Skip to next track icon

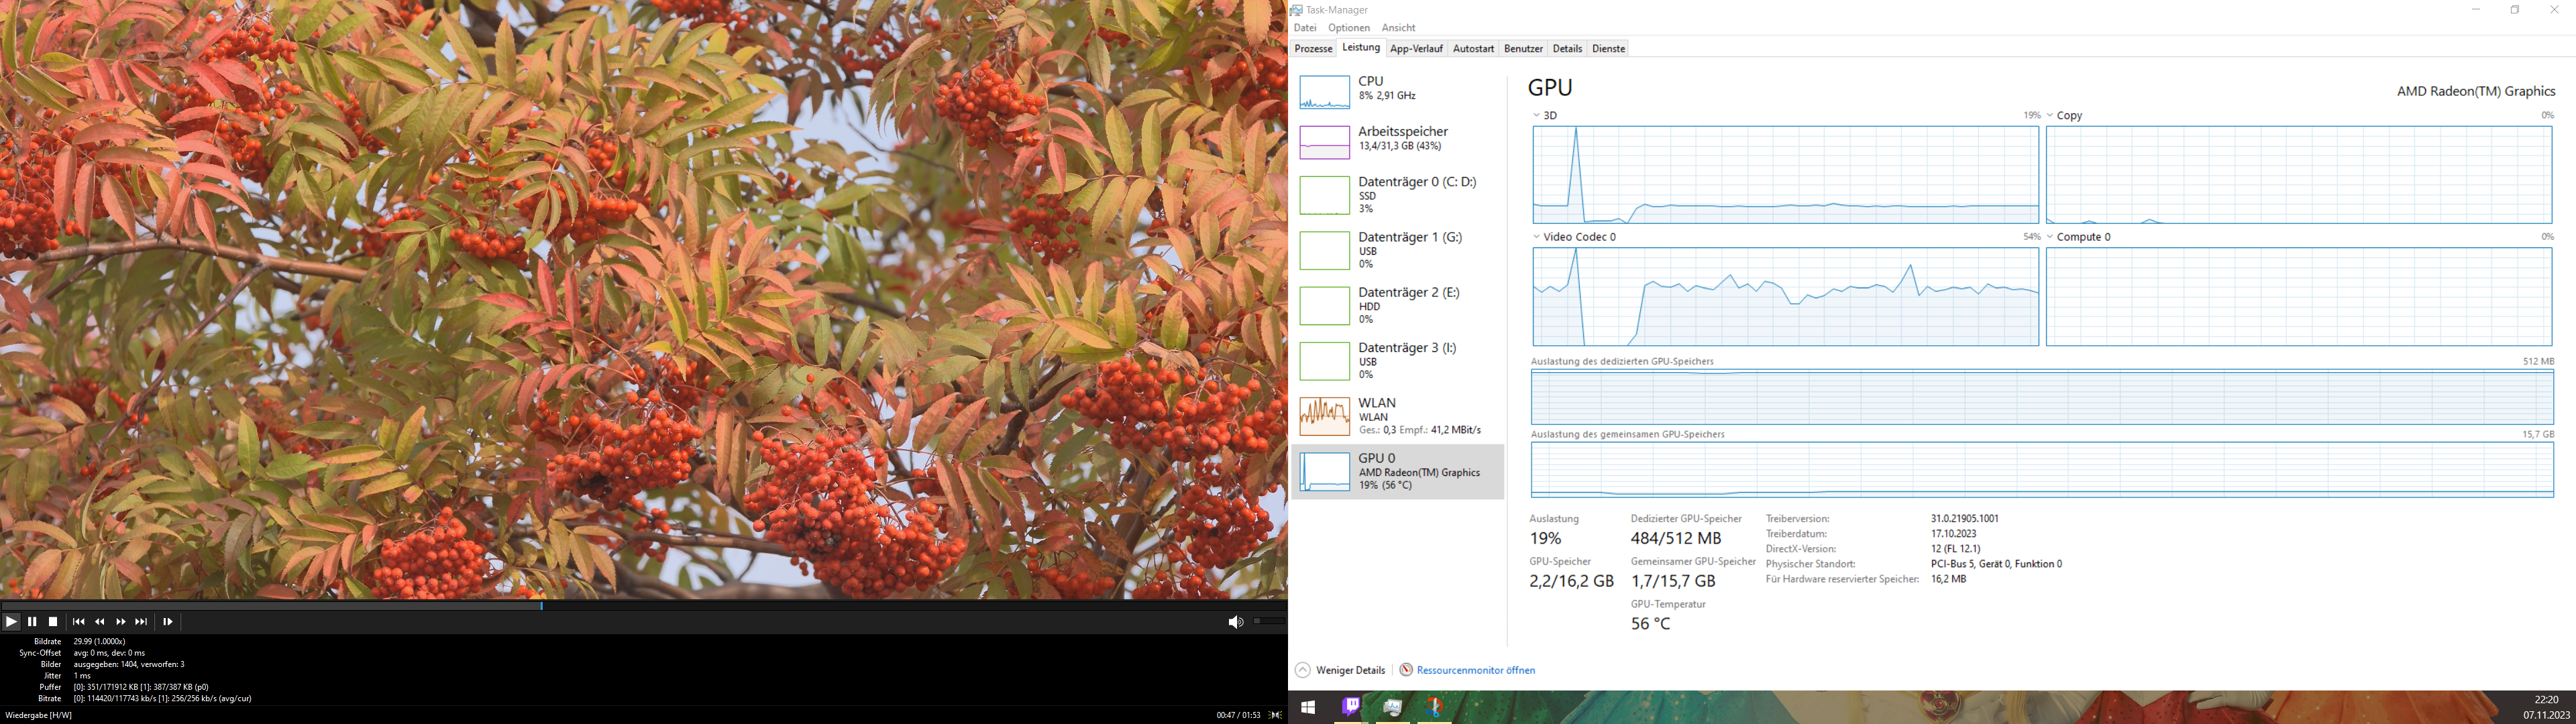pyautogui.click(x=141, y=622)
